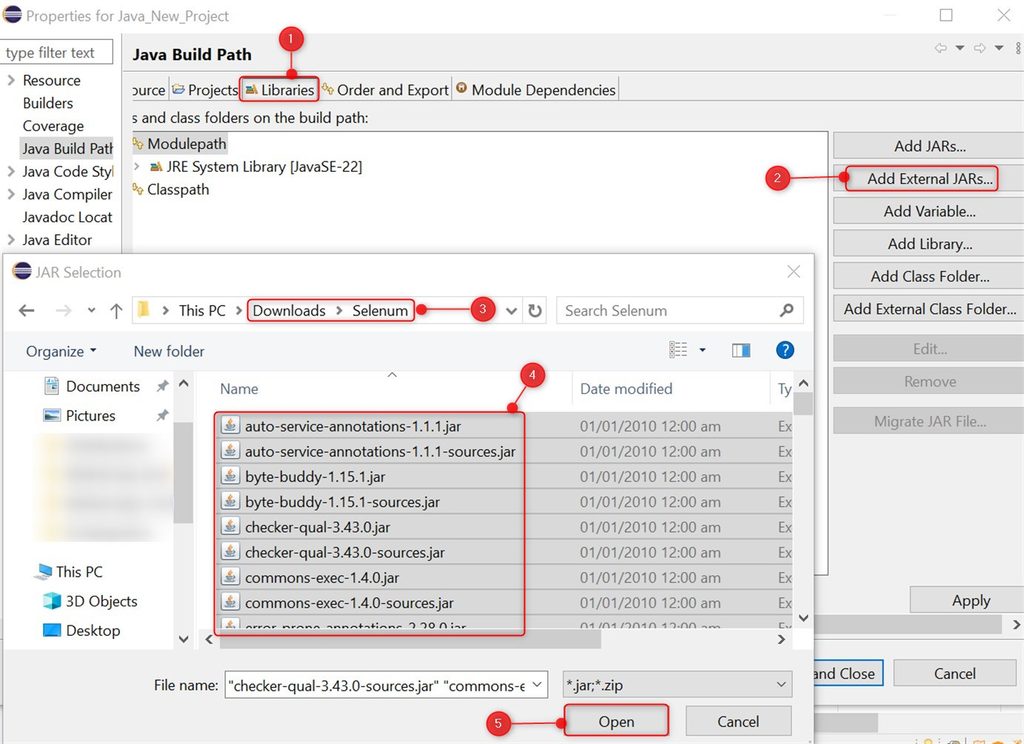
Task: Change the file view layout icon
Action: [x=678, y=350]
